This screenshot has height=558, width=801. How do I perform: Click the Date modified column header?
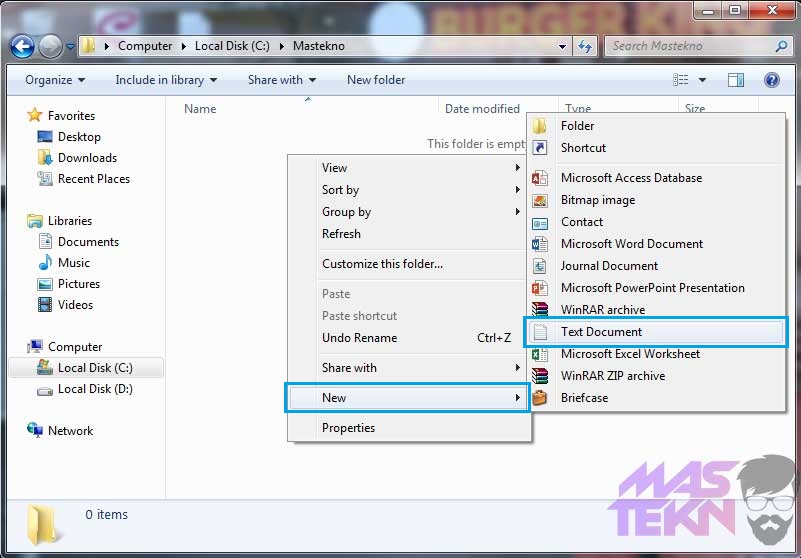tap(482, 109)
